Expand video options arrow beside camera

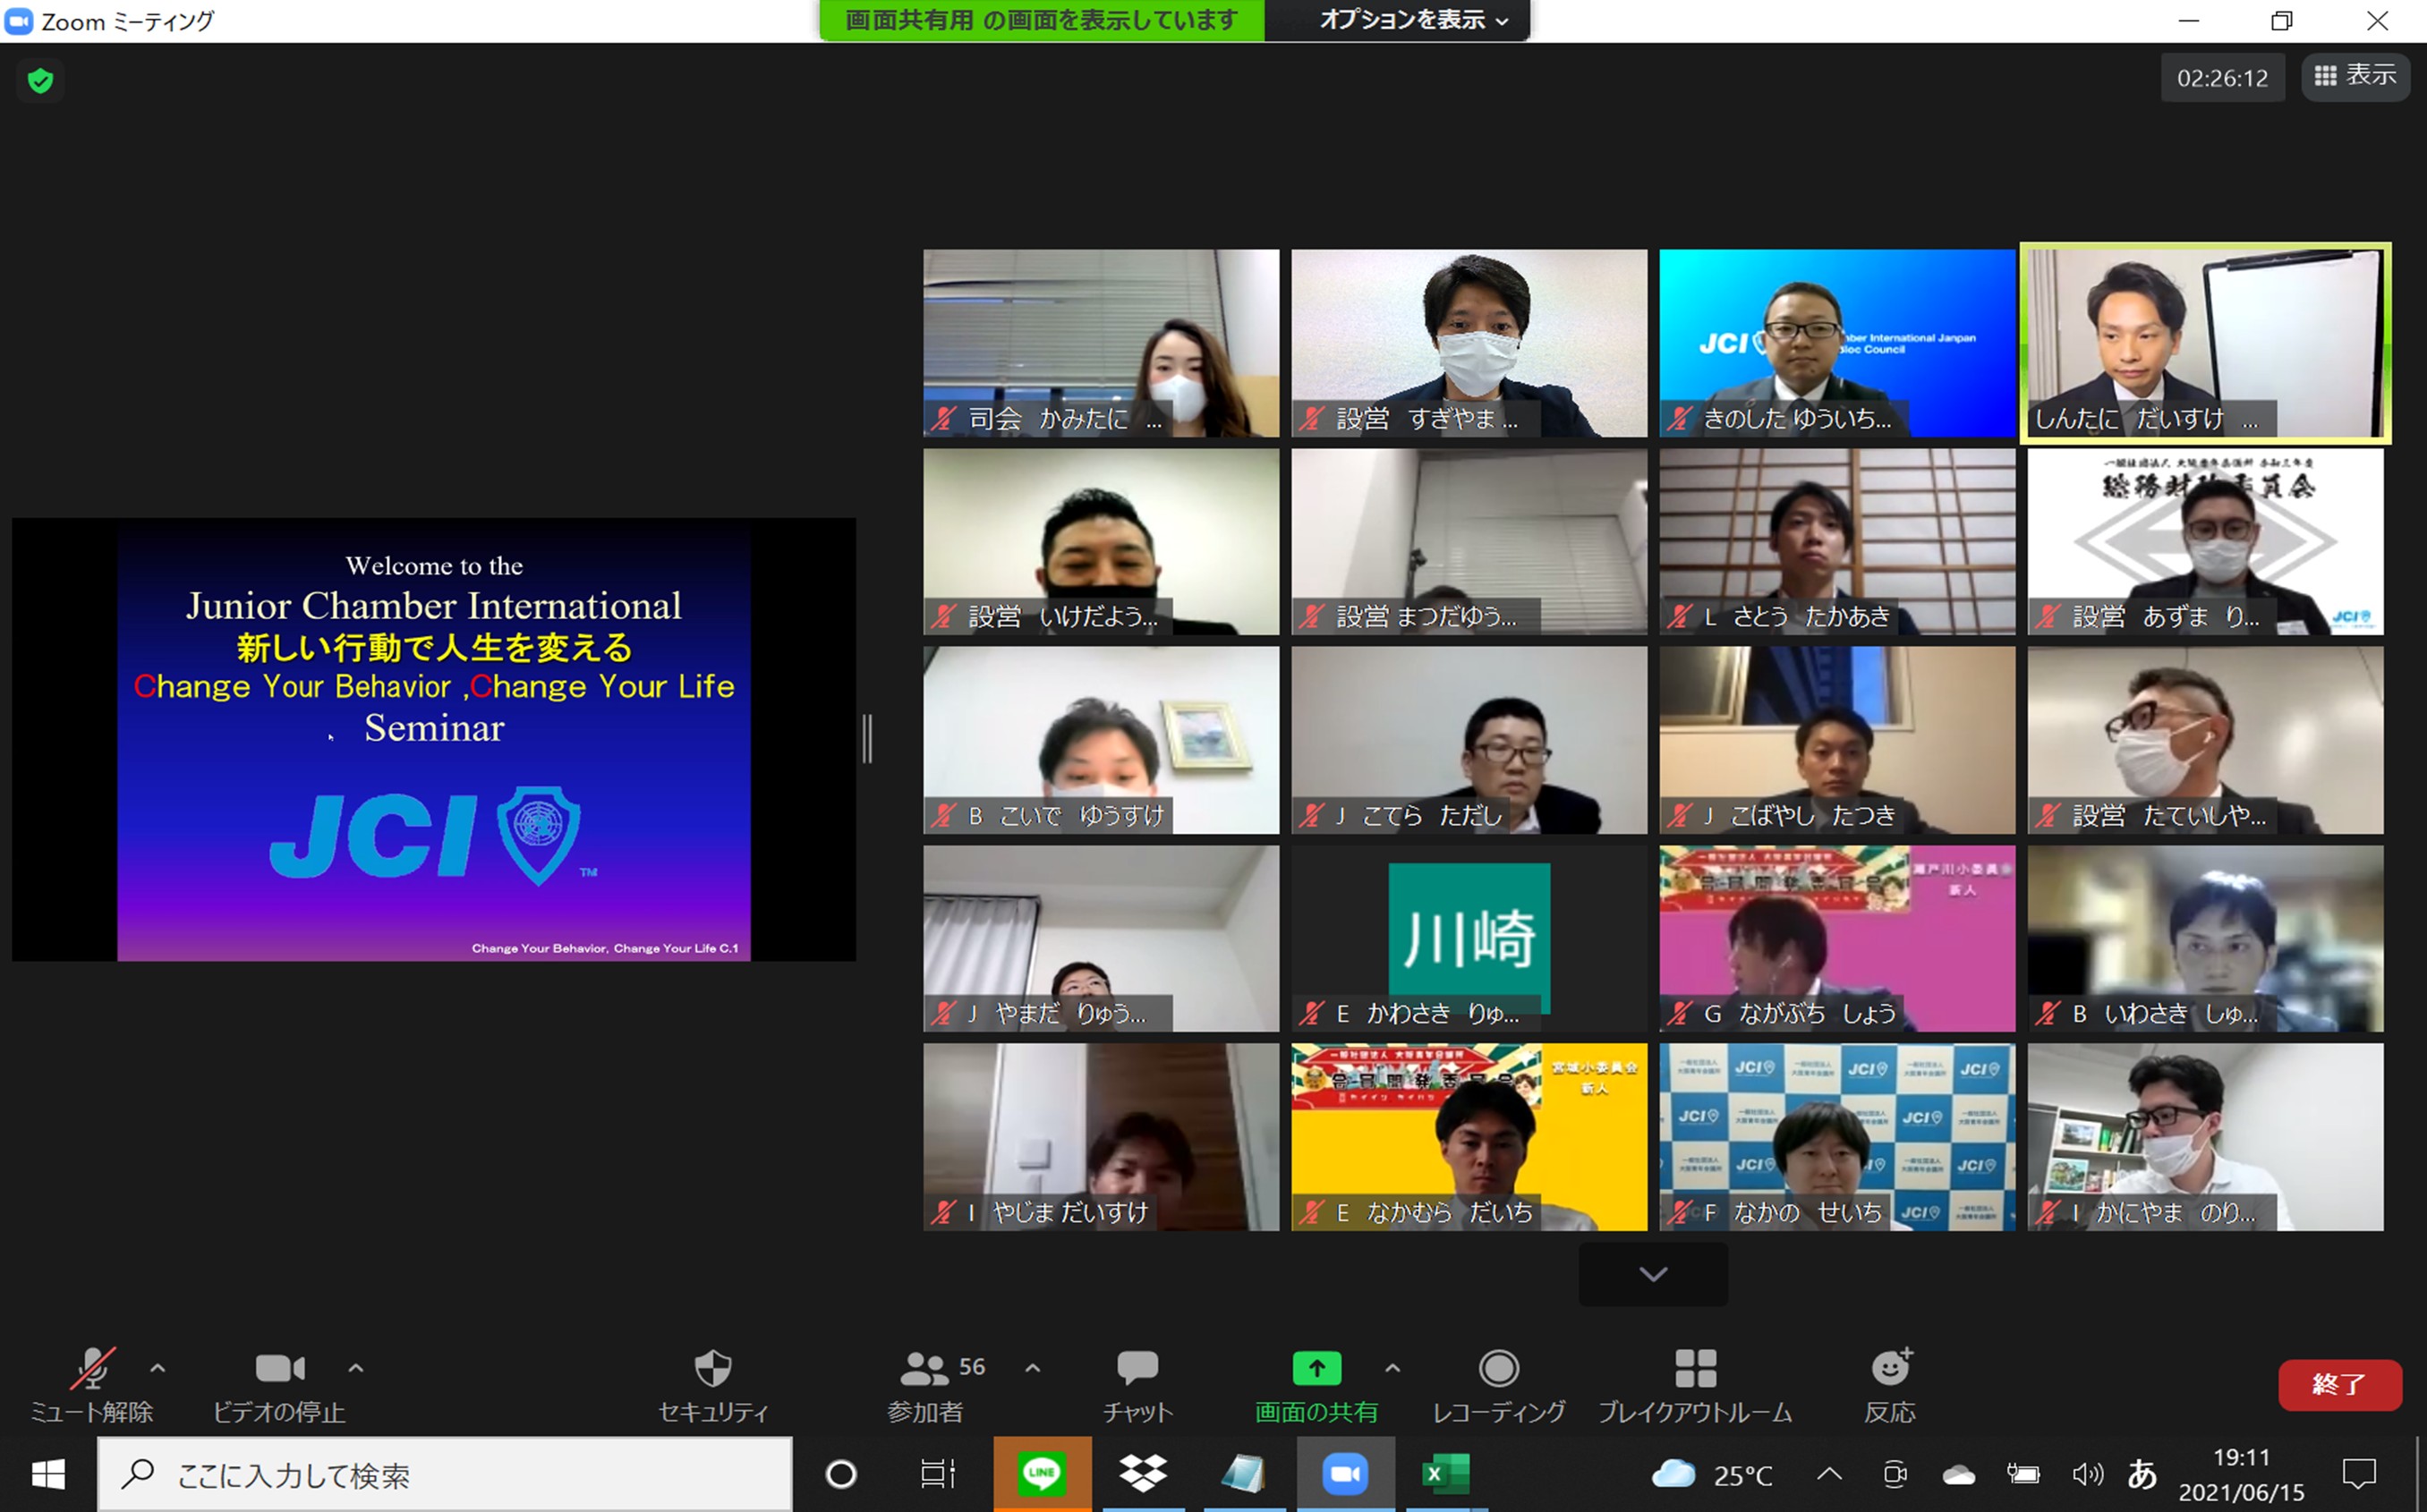(x=356, y=1368)
